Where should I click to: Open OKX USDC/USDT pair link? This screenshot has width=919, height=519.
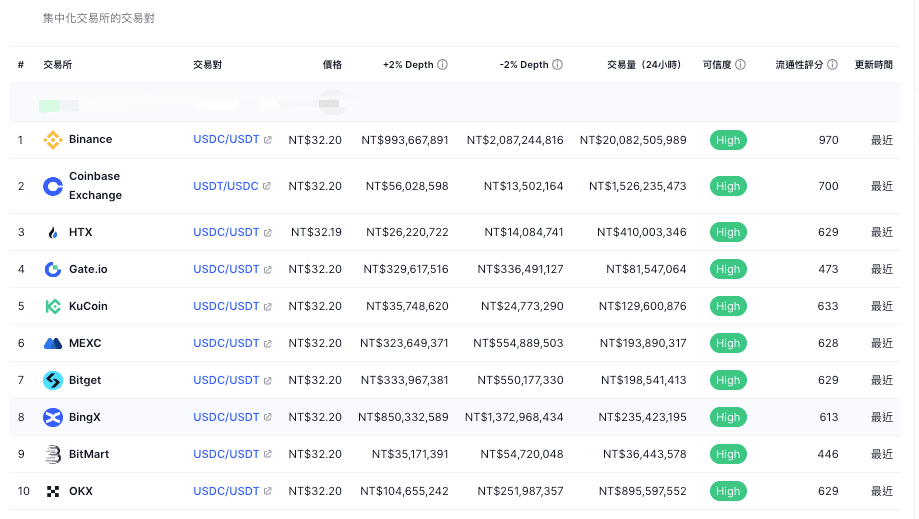226,490
